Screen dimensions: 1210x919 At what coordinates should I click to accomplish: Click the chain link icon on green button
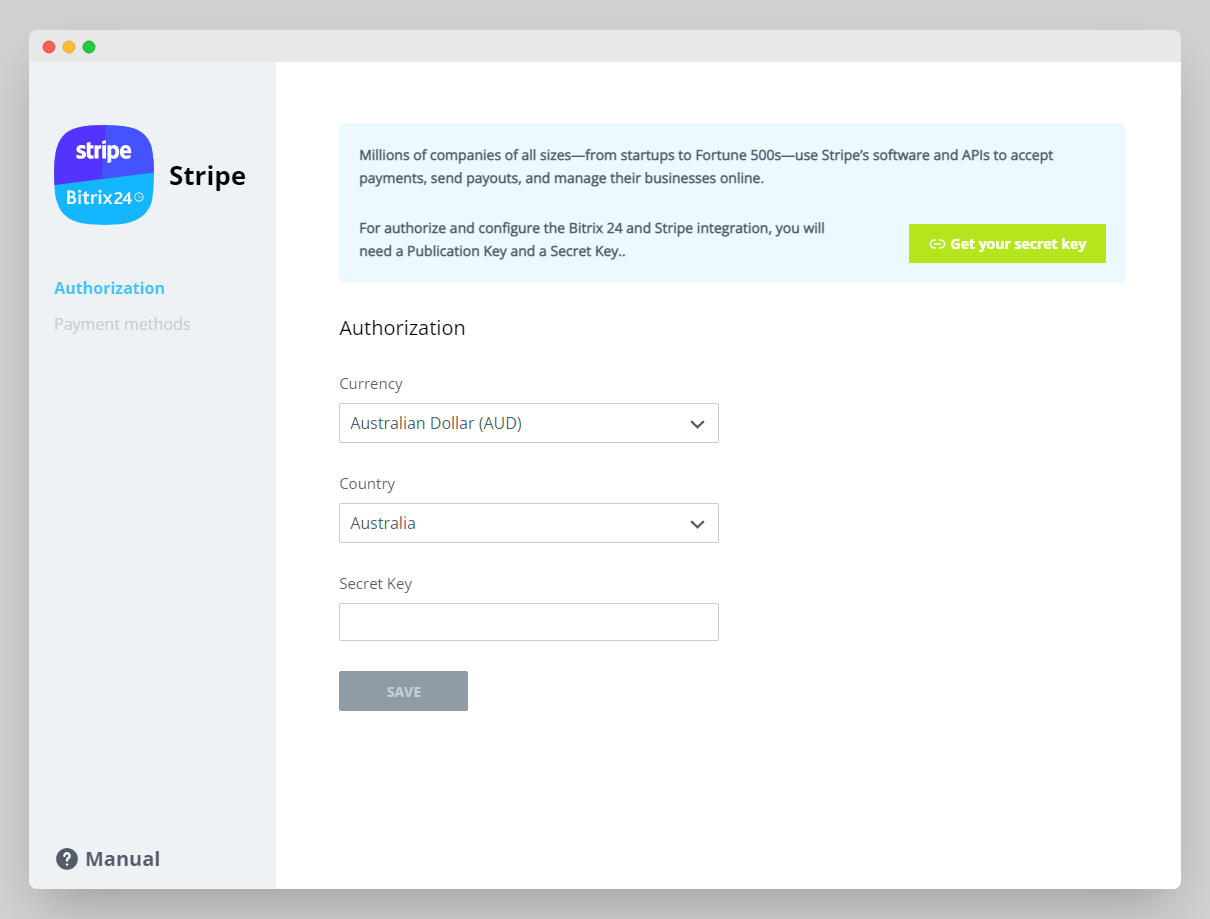point(937,244)
